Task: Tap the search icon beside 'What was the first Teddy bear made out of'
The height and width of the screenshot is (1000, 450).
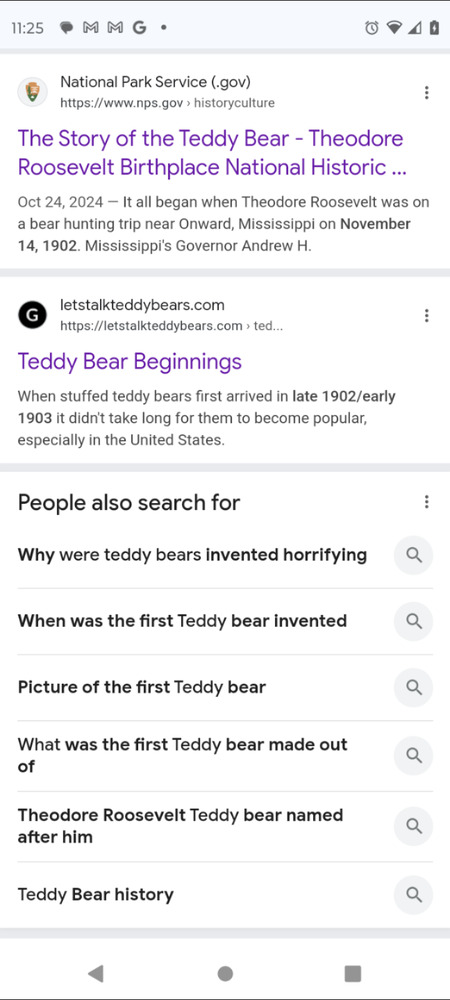Action: pyautogui.click(x=414, y=756)
